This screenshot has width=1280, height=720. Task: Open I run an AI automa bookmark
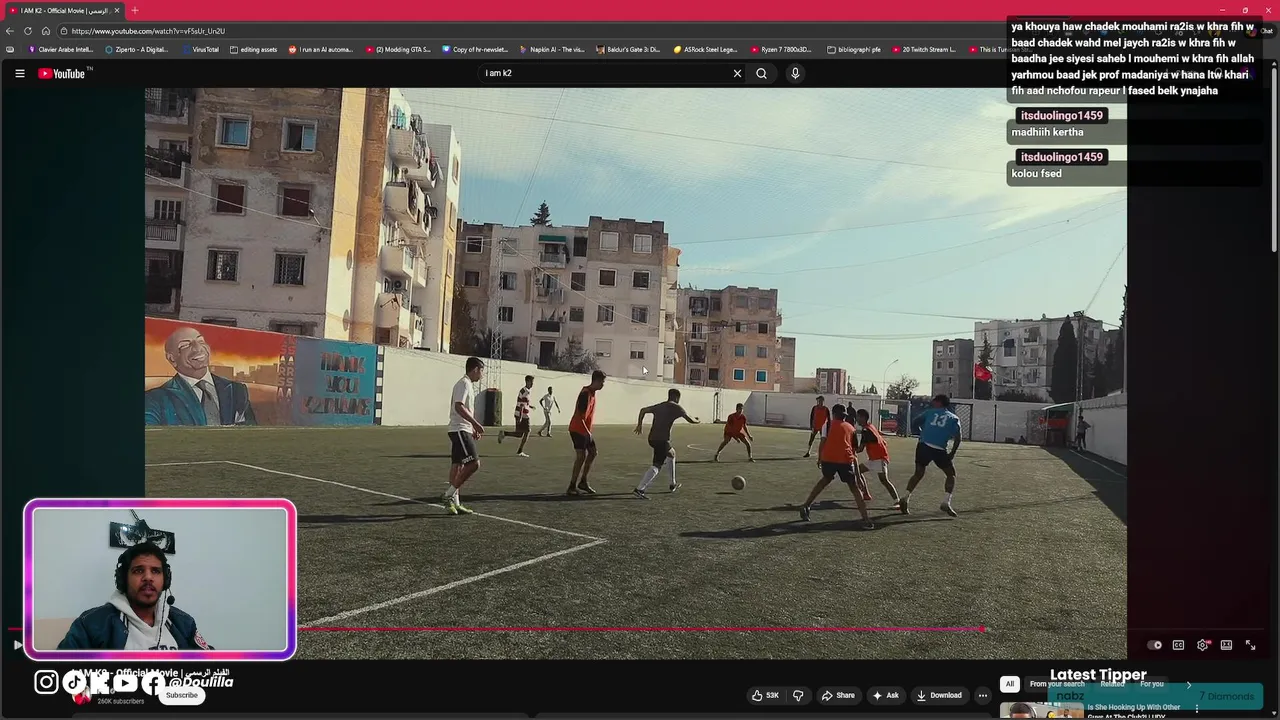point(321,49)
